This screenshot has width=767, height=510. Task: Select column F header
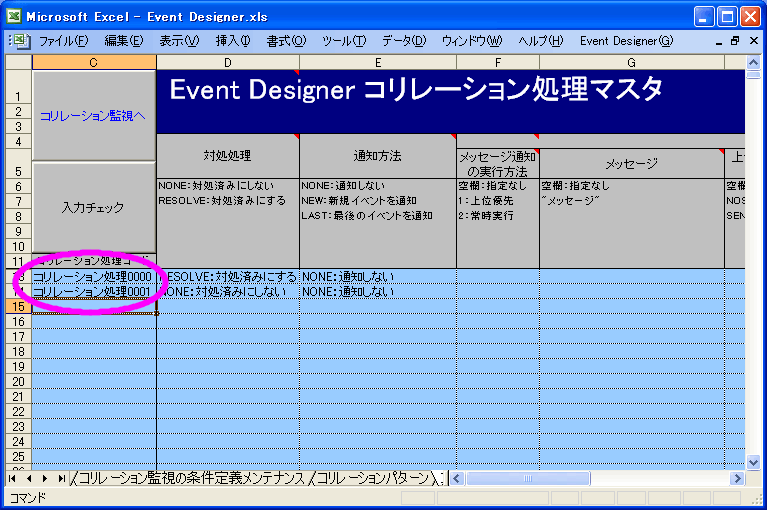(x=498, y=62)
